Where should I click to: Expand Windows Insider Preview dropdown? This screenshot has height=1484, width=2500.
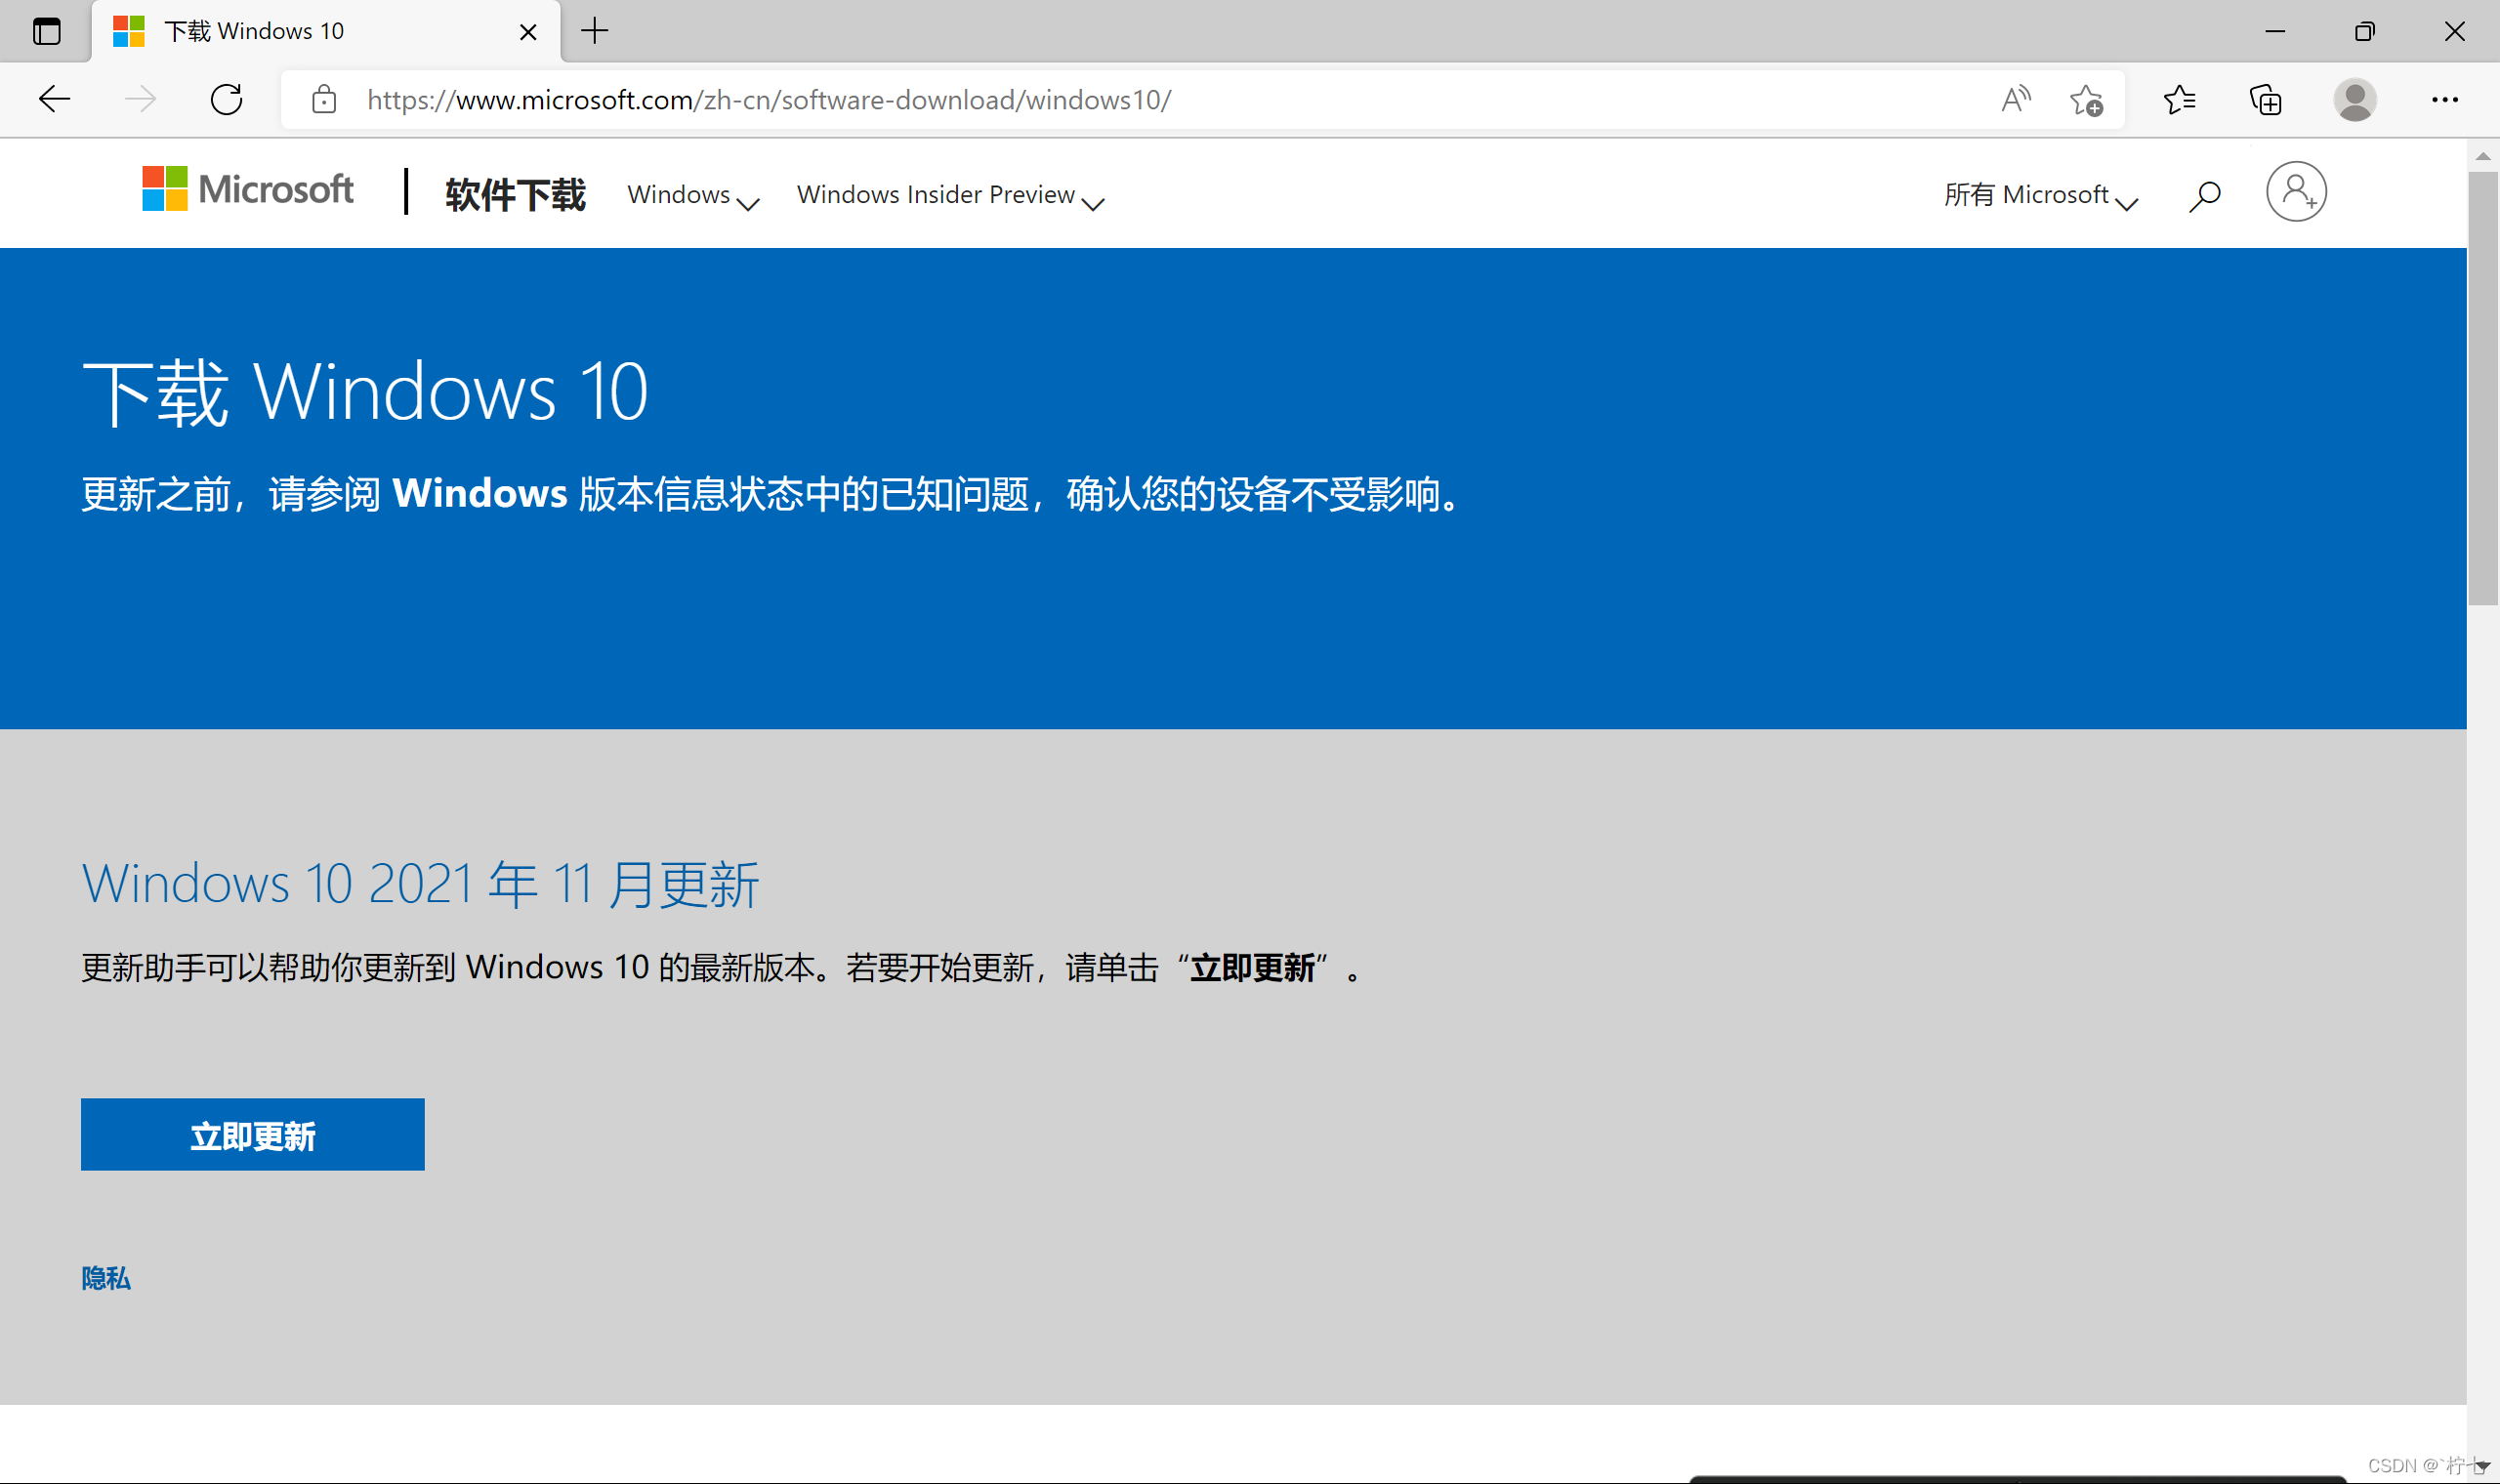tap(949, 195)
